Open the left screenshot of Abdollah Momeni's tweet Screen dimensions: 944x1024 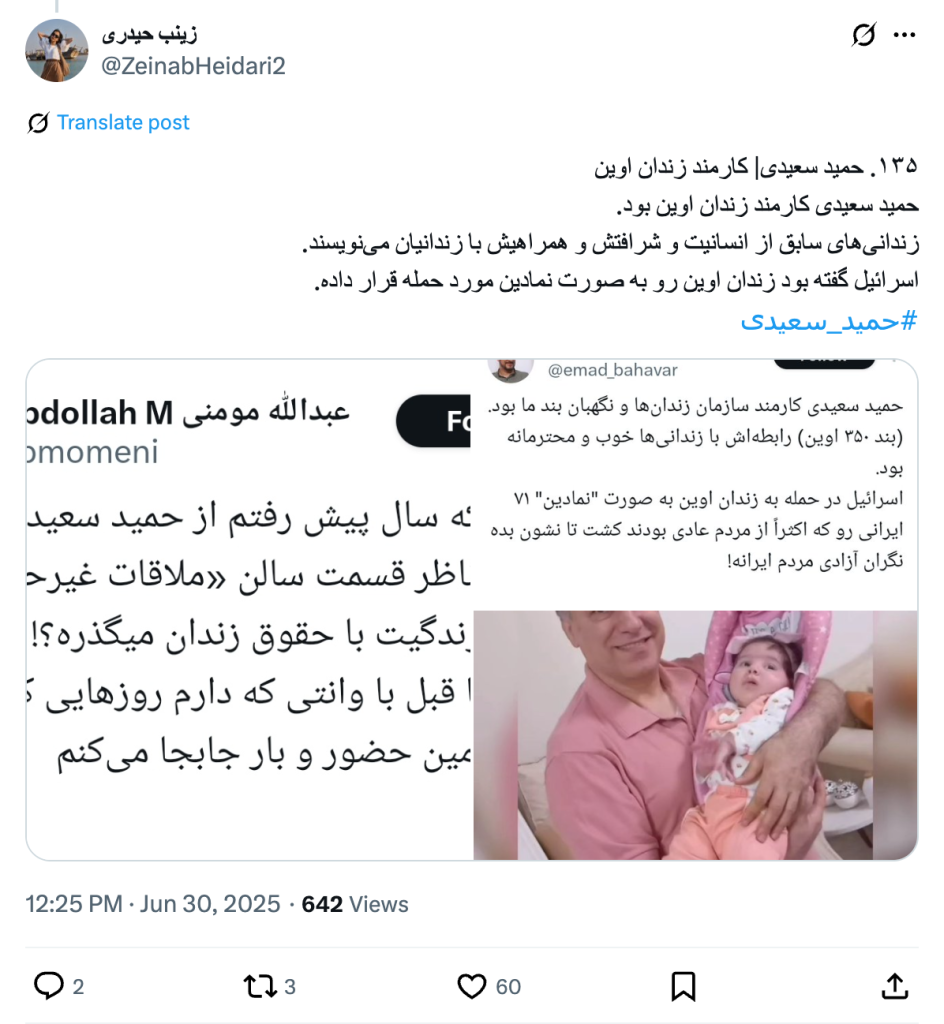click(249, 609)
